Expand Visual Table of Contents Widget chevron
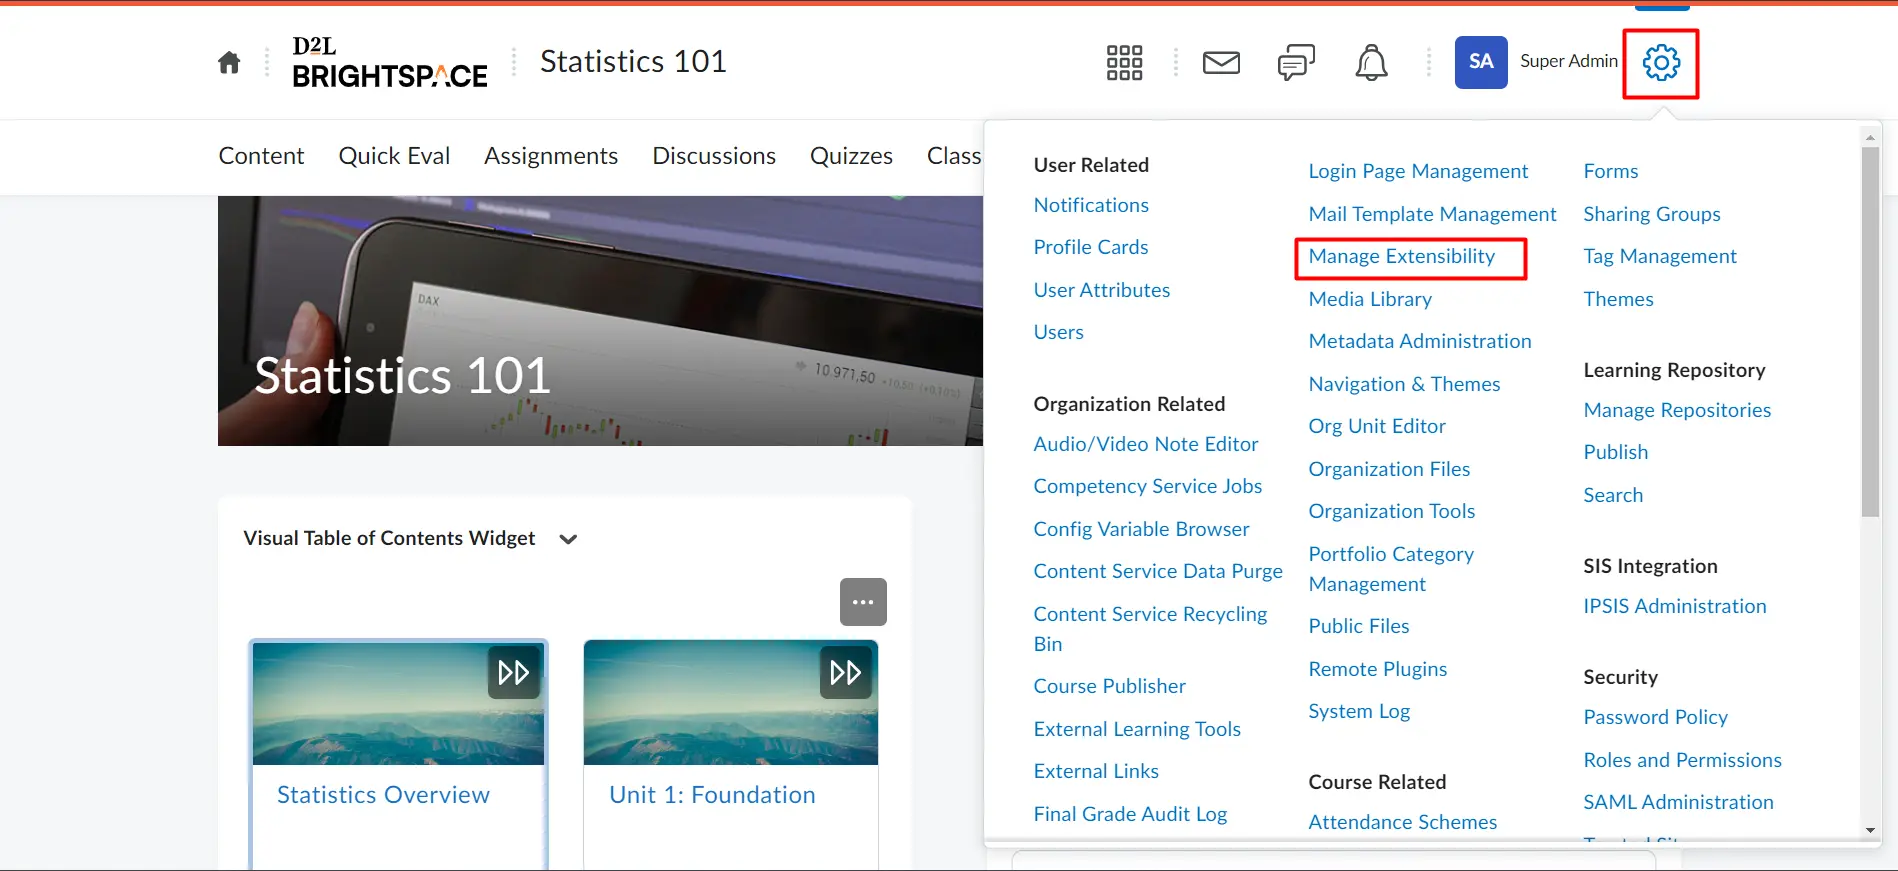 coord(568,539)
